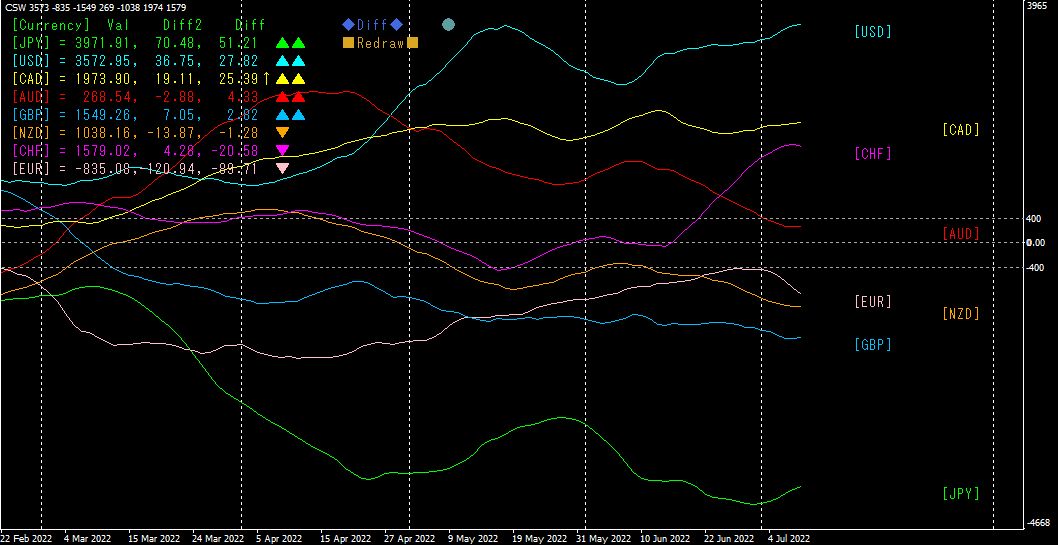1058x545 pixels.
Task: Click the Diff button label
Action: [x=372, y=25]
